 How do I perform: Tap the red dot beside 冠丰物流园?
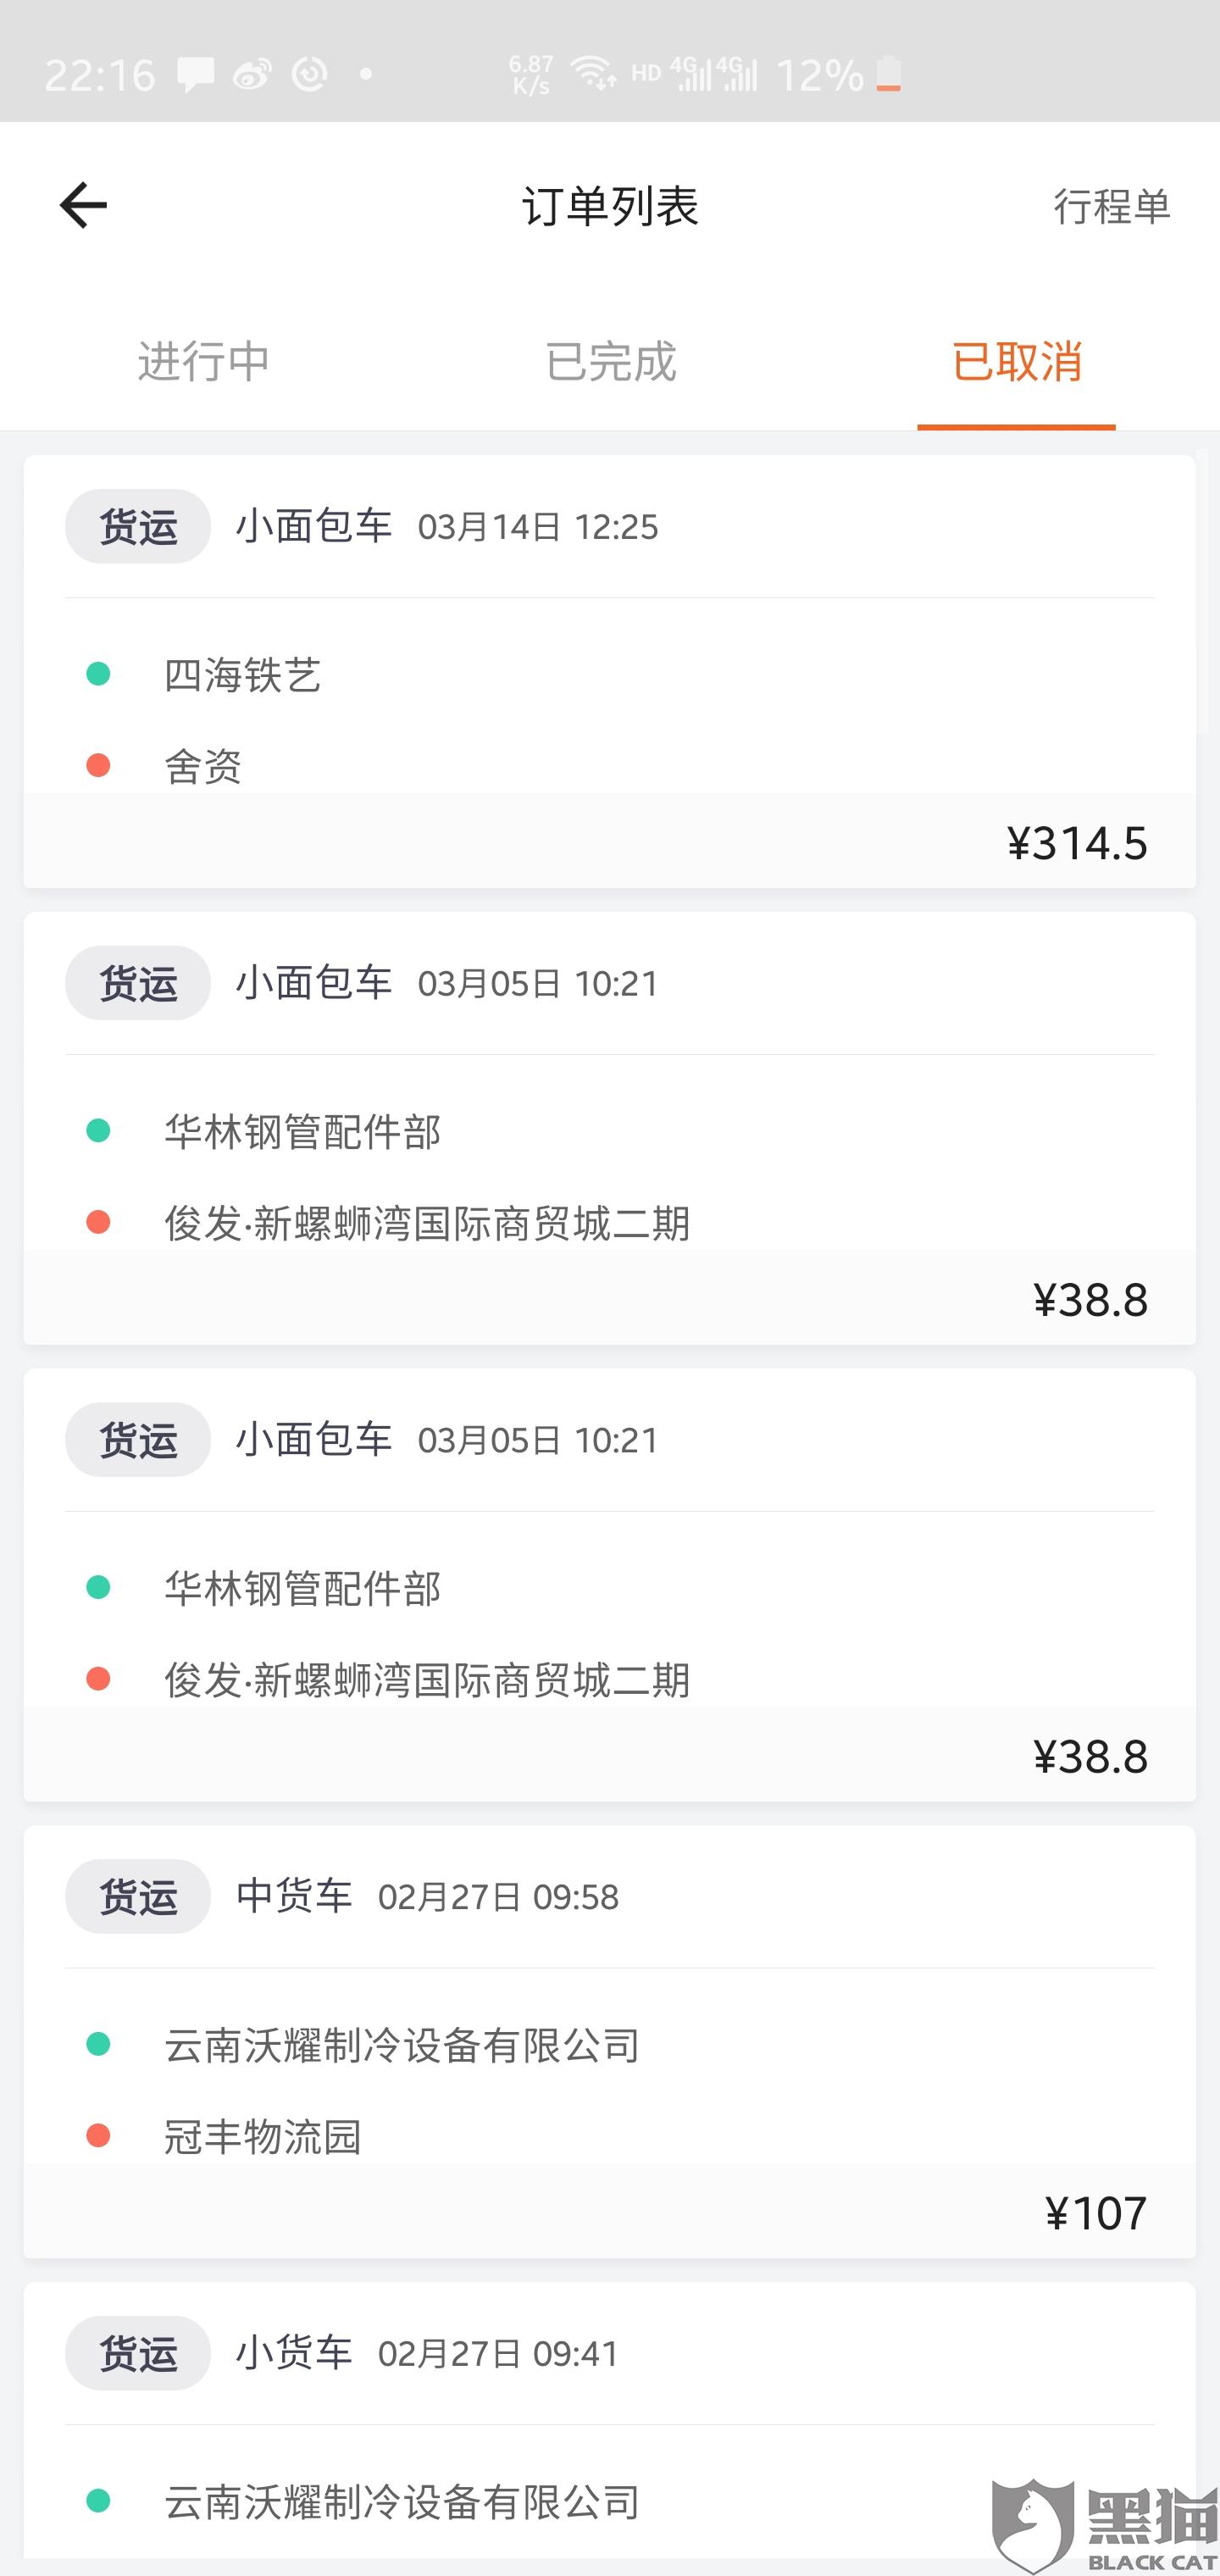coord(98,2136)
